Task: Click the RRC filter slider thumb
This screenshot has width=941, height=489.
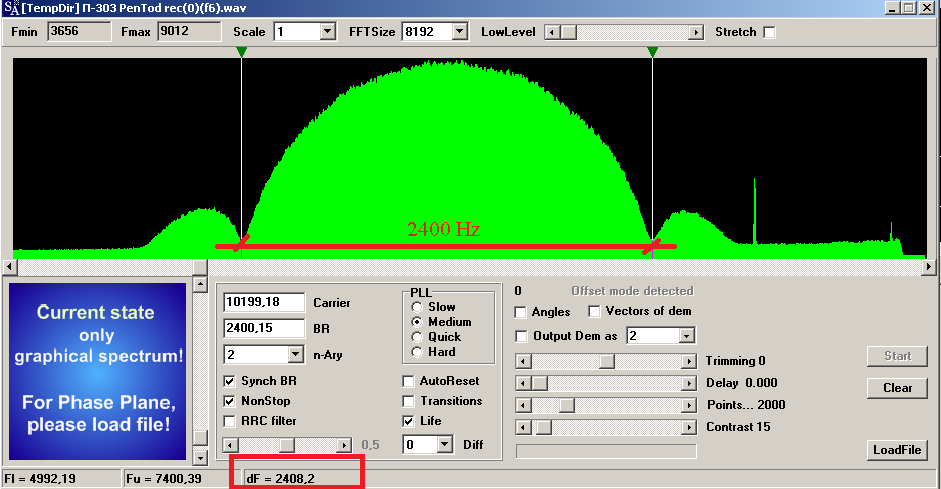Action: point(287,445)
